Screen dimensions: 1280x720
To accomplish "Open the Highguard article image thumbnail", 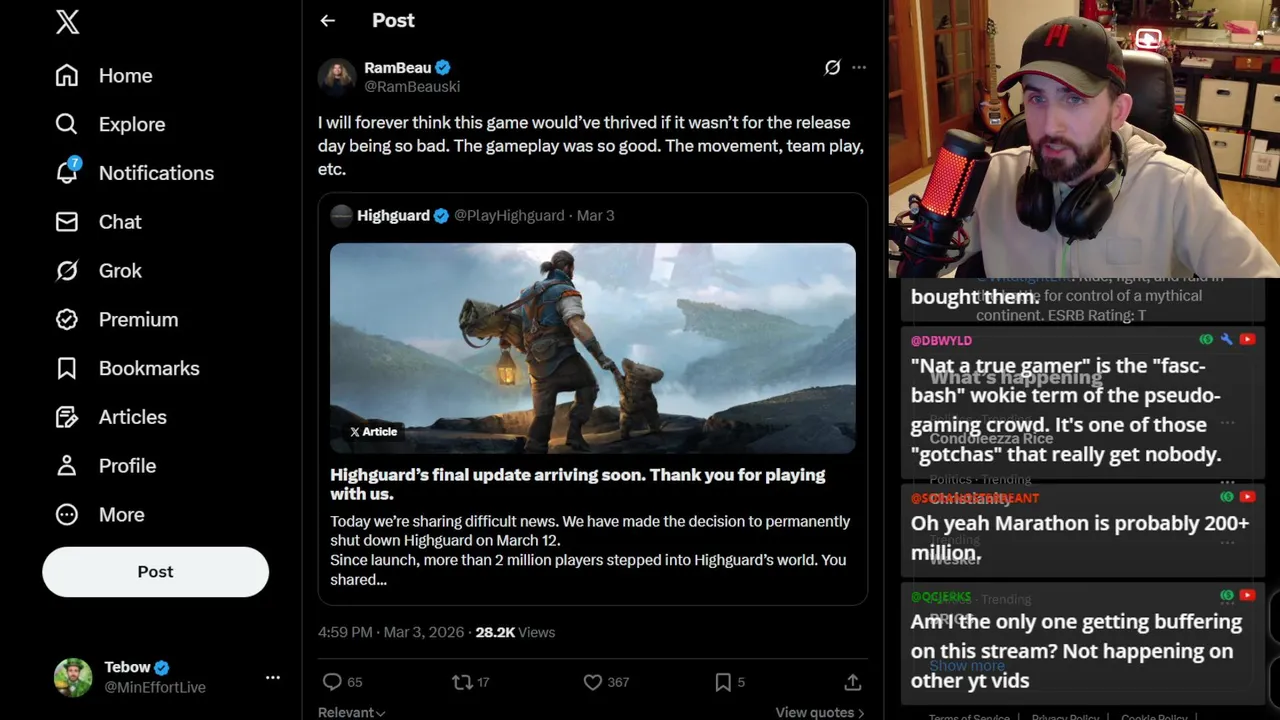I will coord(593,348).
